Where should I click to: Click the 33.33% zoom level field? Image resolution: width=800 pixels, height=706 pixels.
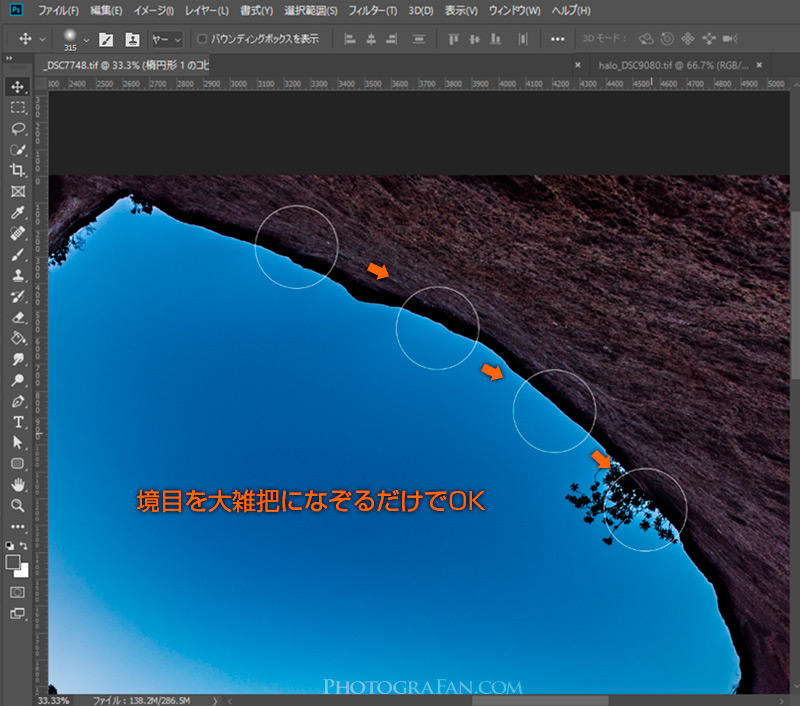54,700
